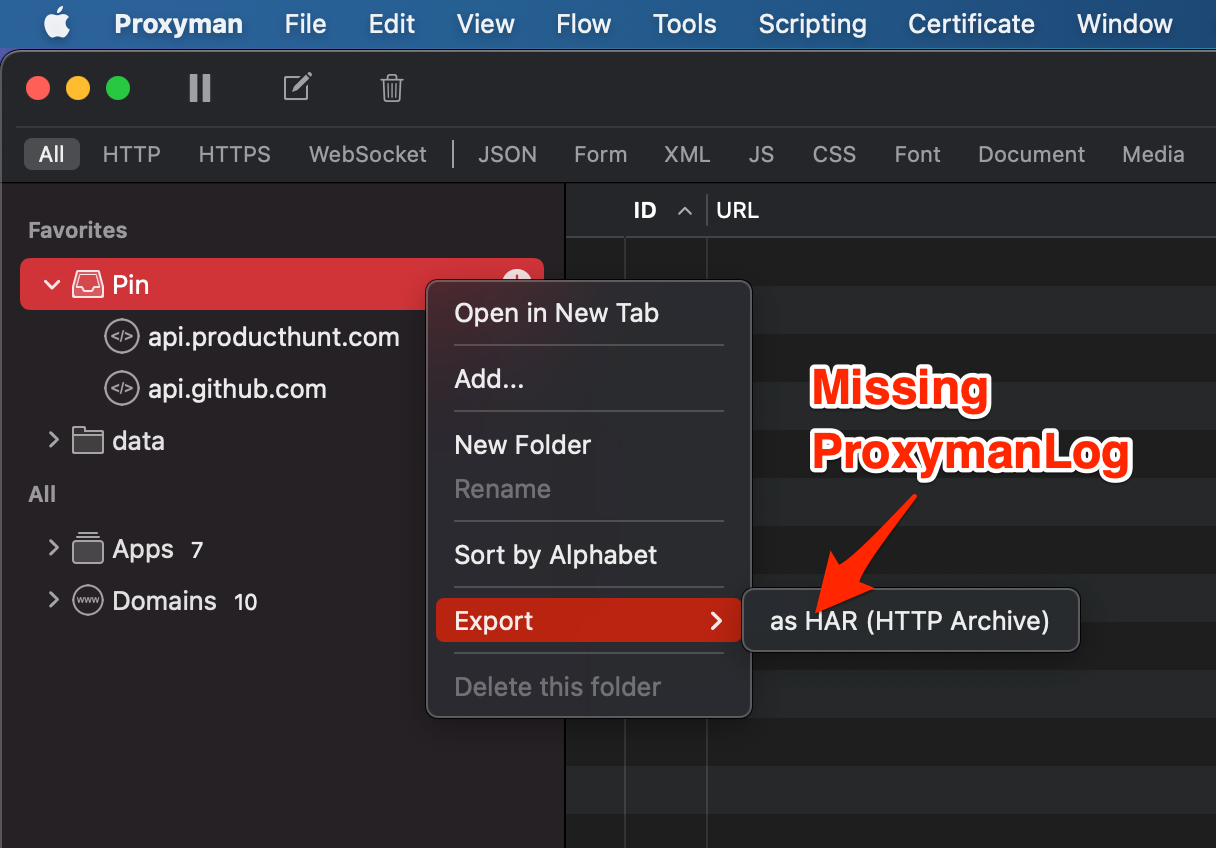Filter by XML content

(x=687, y=154)
